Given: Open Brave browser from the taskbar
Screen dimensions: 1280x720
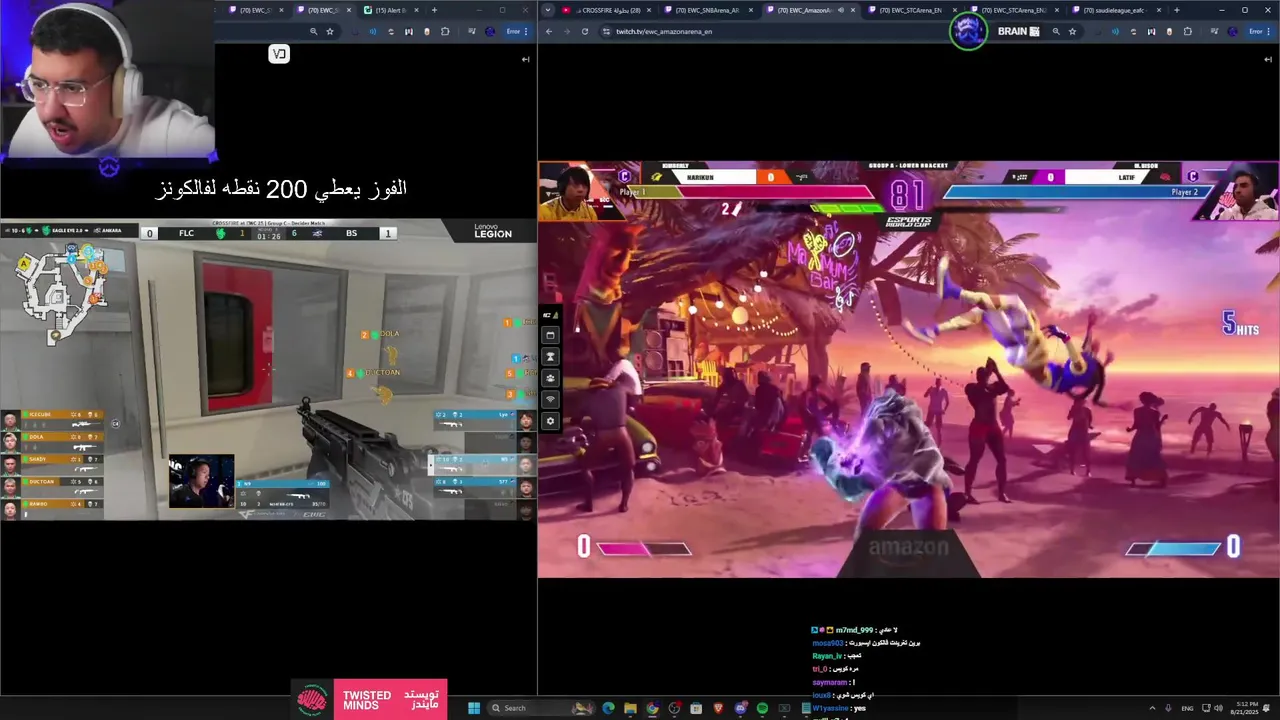Looking at the screenshot, I should pos(718,708).
